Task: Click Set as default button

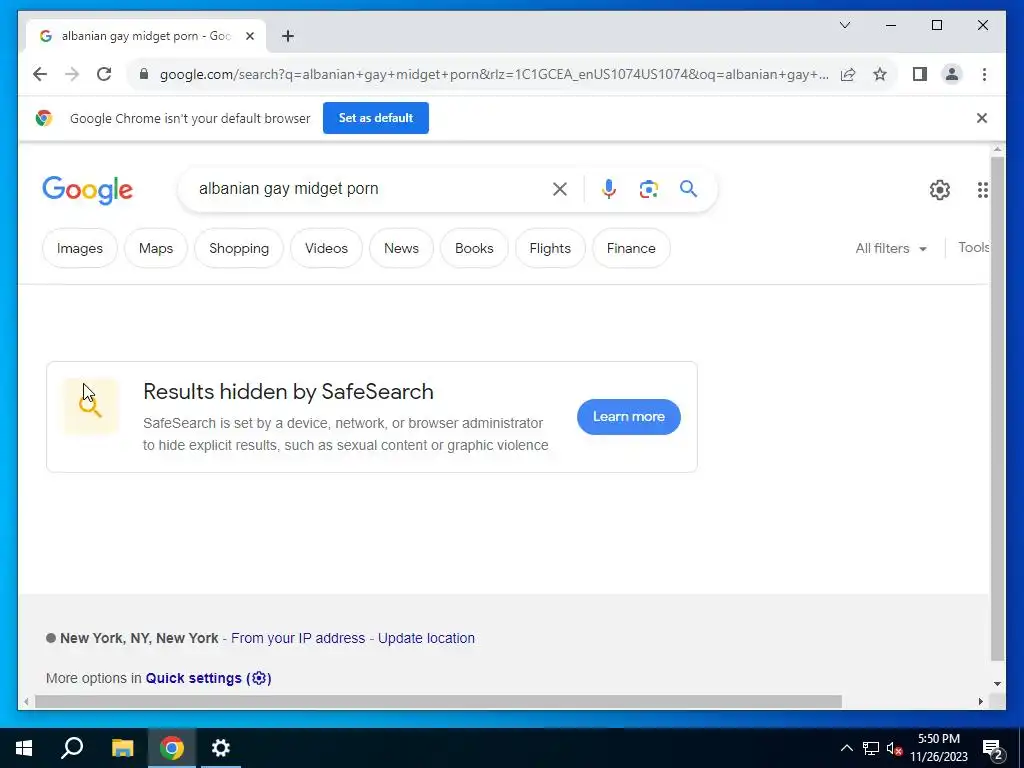Action: [376, 118]
